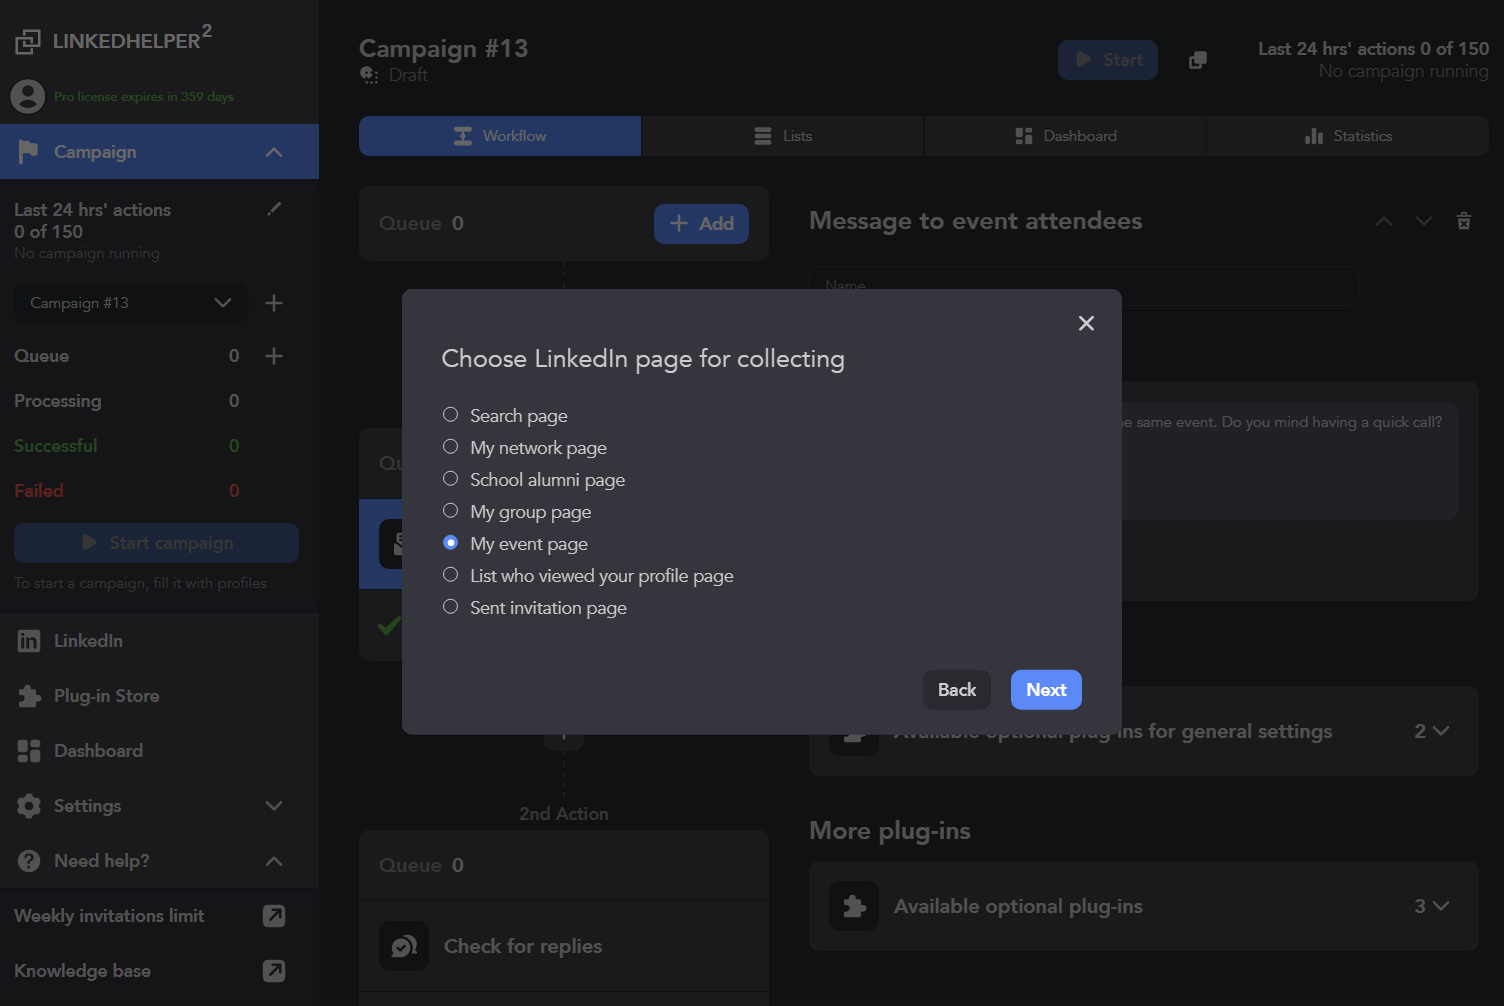Open Weekly invitations limit link
1504x1006 pixels.
(x=109, y=916)
